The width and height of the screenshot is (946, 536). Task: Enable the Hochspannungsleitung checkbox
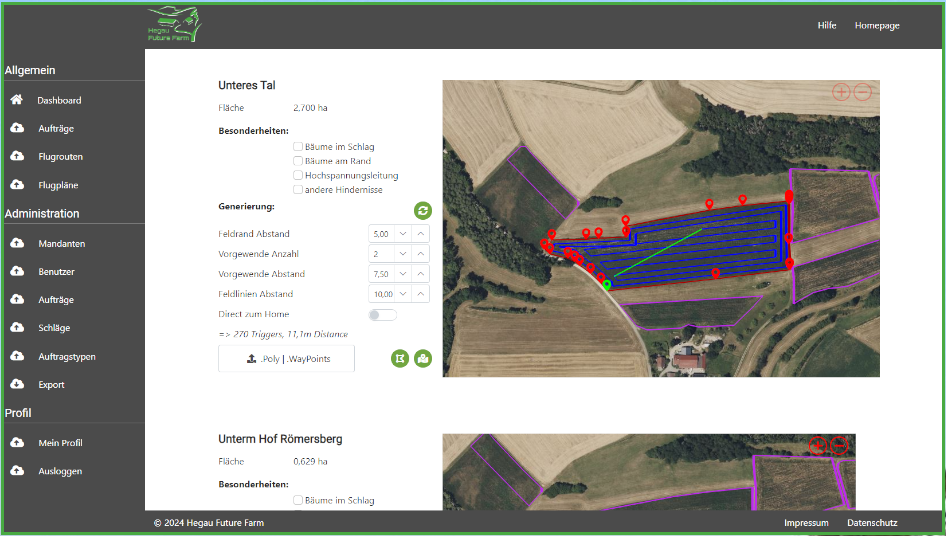pyautogui.click(x=298, y=175)
